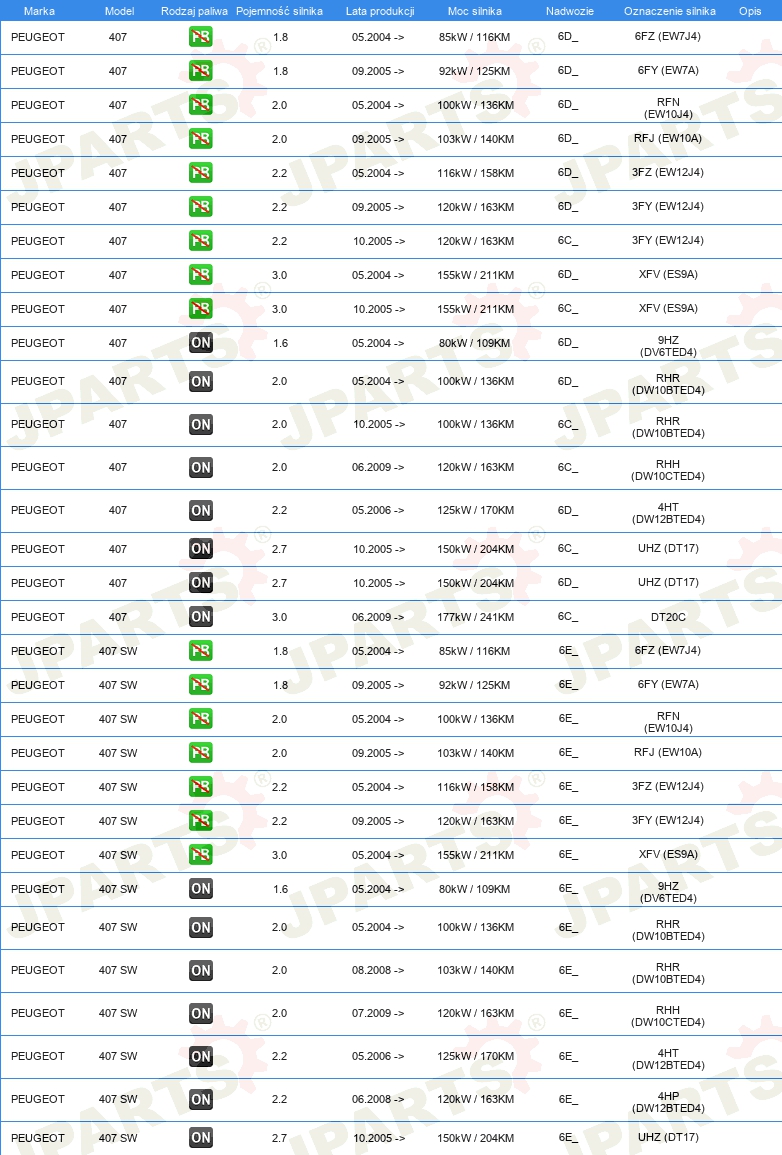This screenshot has width=782, height=1155.
Task: Click the PB petrol icon in 407 6D_ 92kW row
Action: (200, 71)
